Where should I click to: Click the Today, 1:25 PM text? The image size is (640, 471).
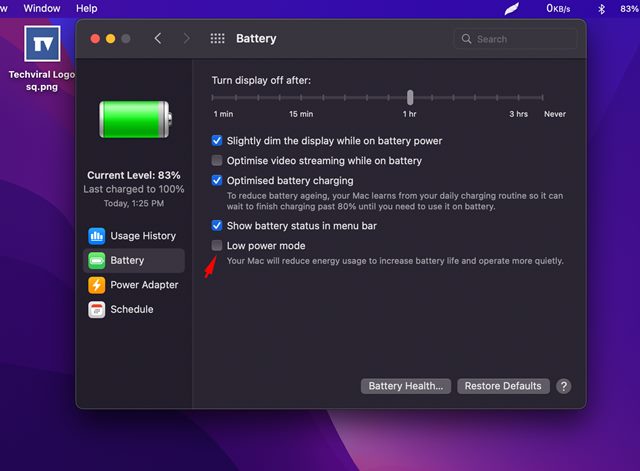(134, 203)
